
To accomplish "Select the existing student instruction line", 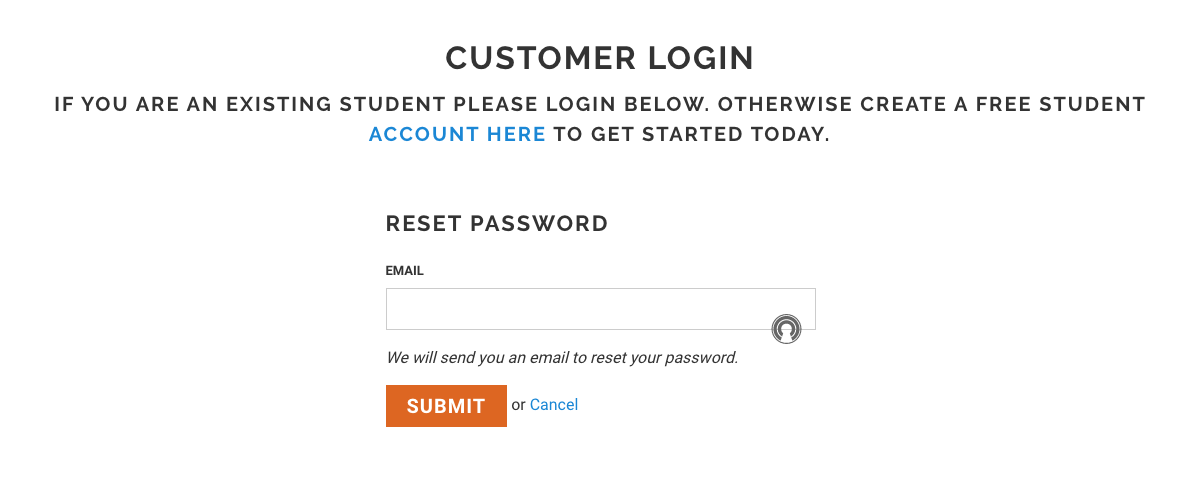I will tap(600, 104).
